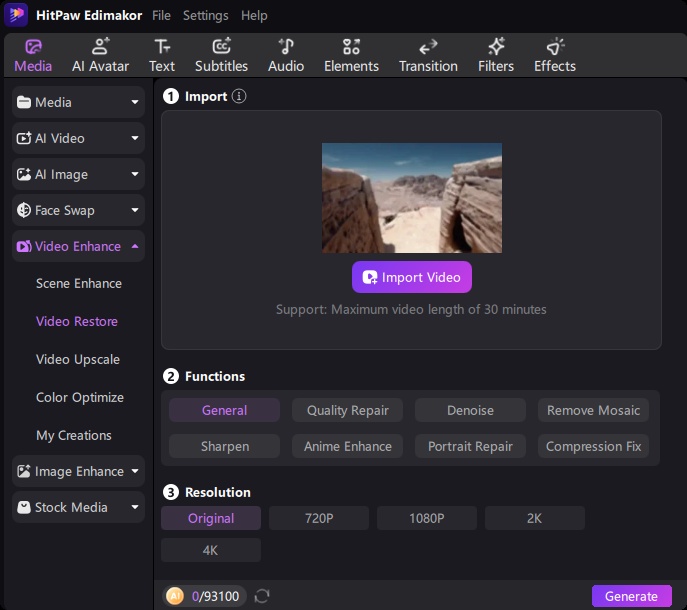687x610 pixels.
Task: Open My Creations in sidebar
Action: [74, 436]
